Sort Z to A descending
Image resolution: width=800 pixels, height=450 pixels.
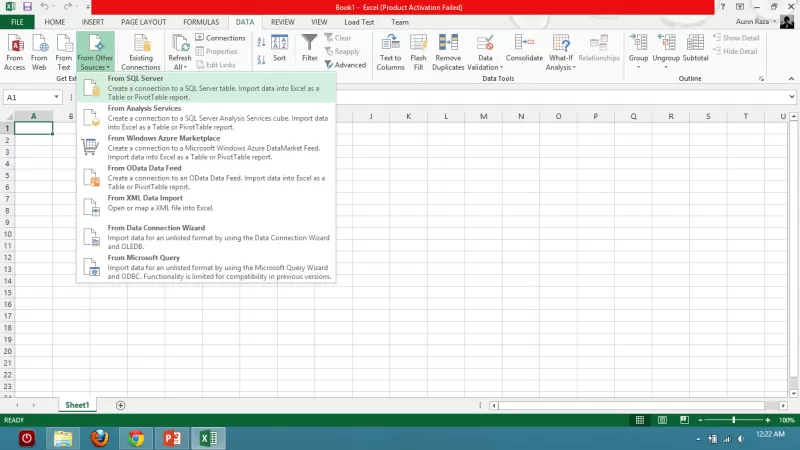(x=261, y=60)
